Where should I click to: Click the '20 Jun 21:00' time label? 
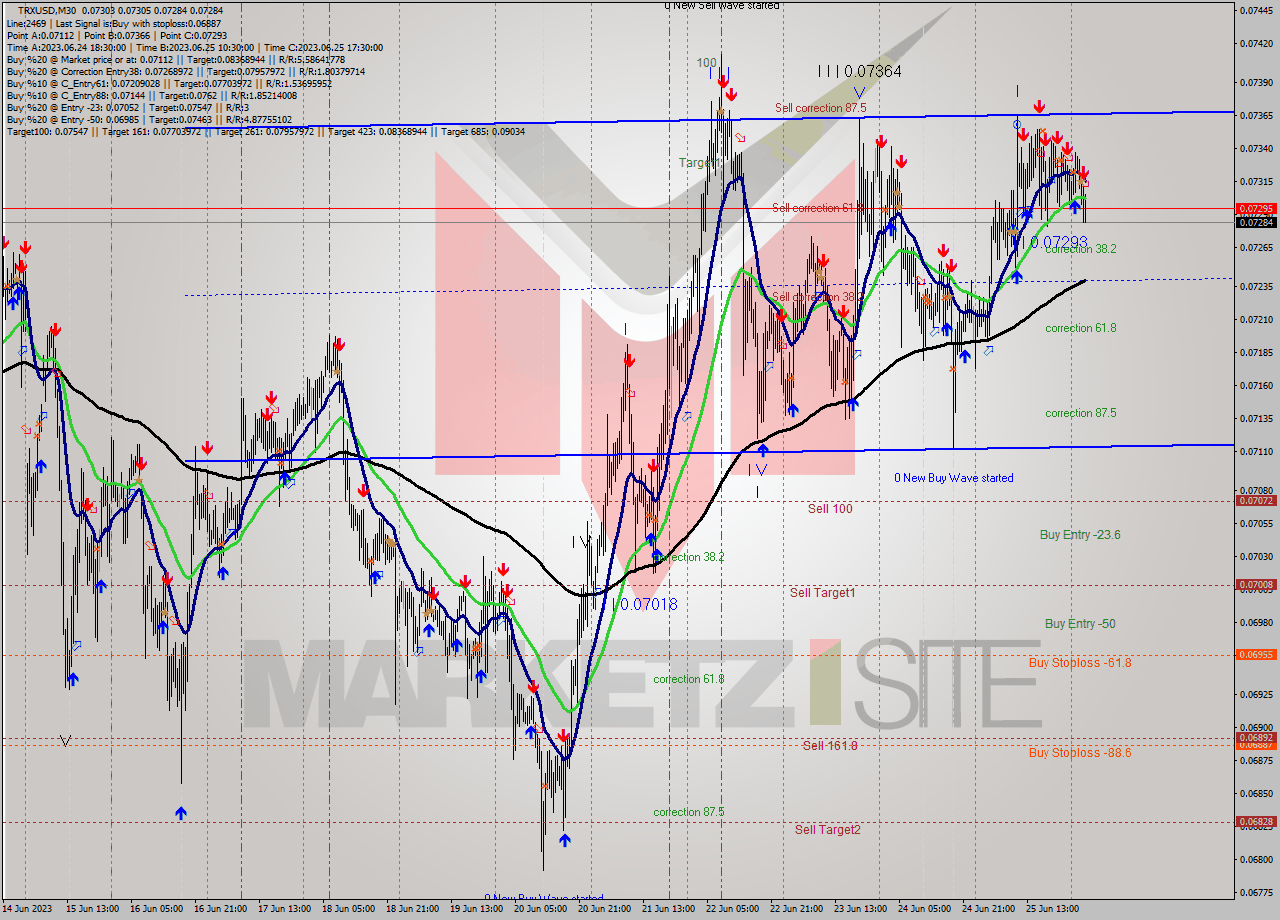[x=604, y=909]
